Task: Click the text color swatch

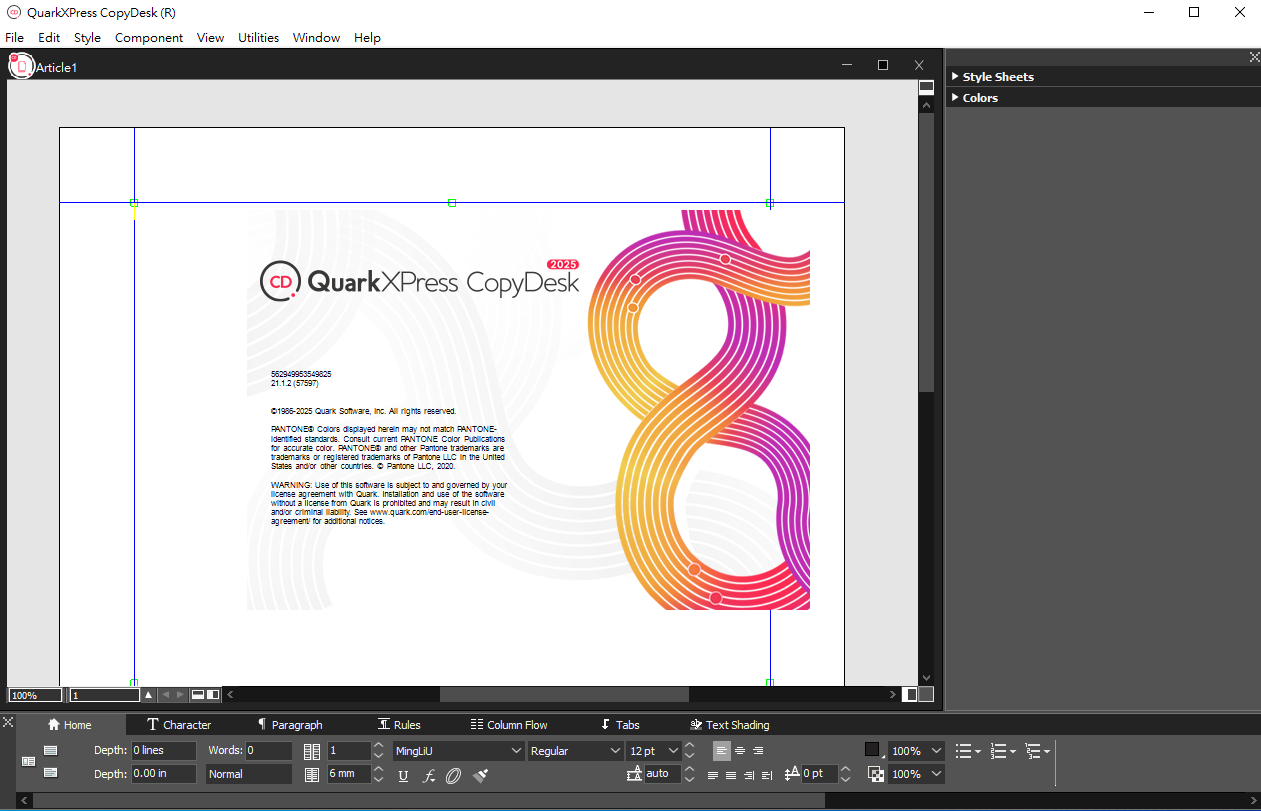Action: pos(872,750)
